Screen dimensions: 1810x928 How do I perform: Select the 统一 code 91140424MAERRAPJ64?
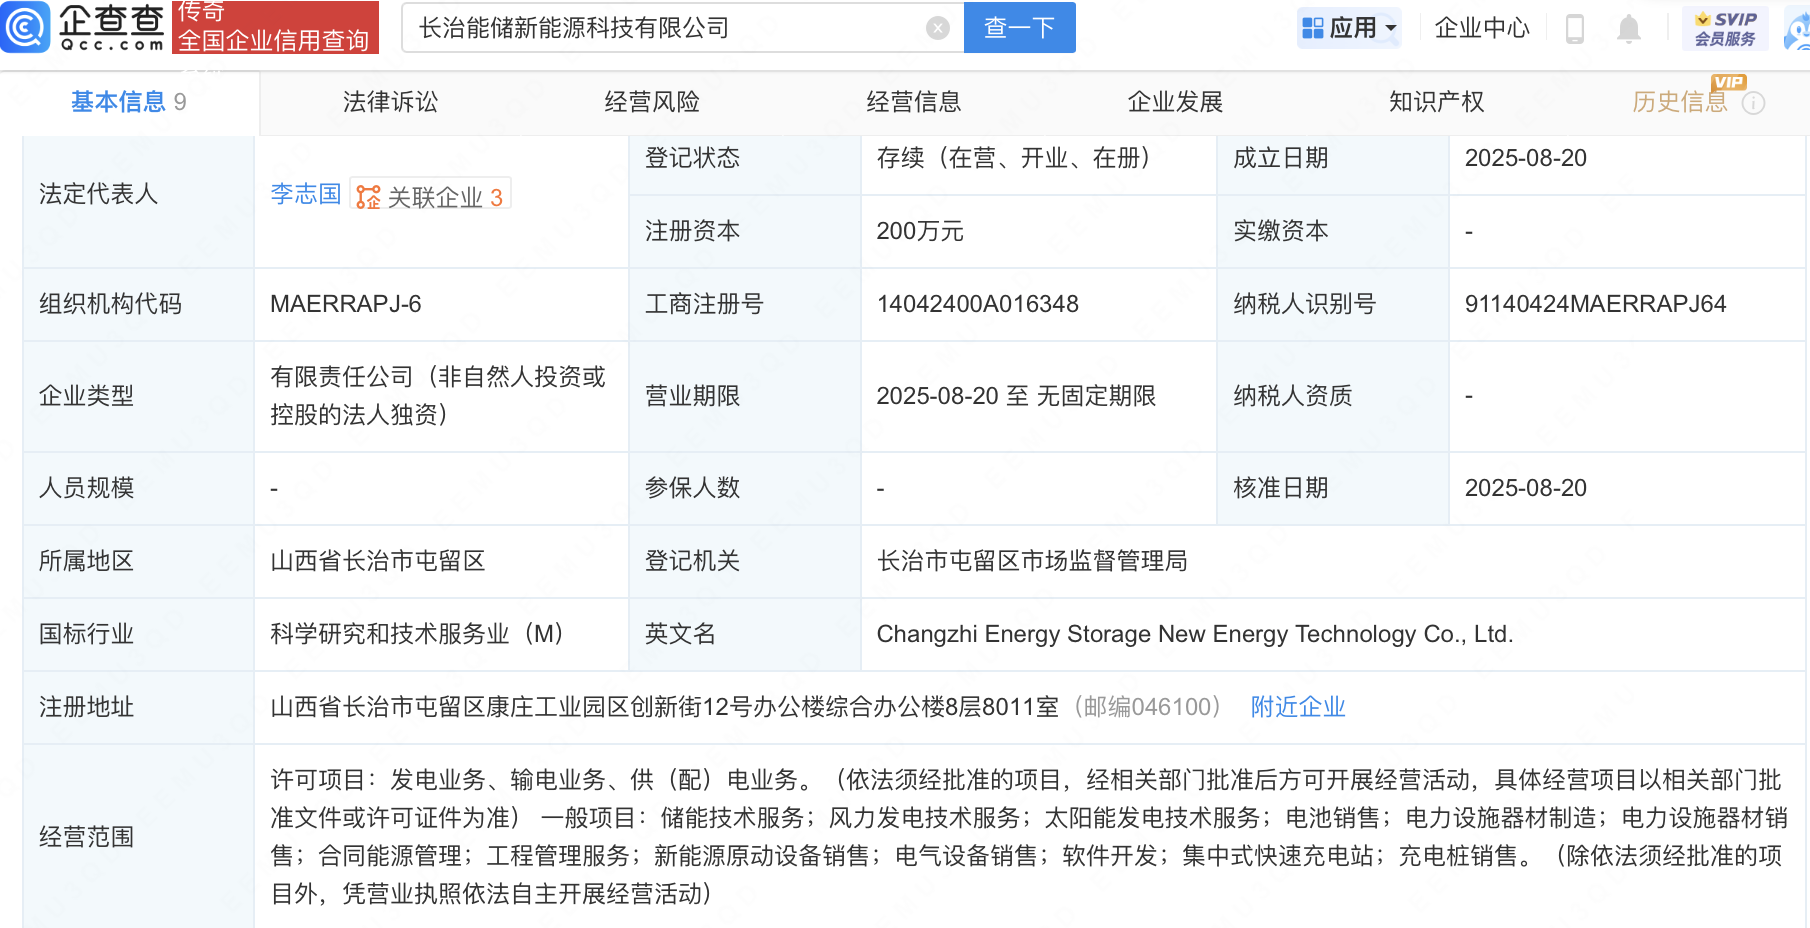pyautogui.click(x=1595, y=304)
